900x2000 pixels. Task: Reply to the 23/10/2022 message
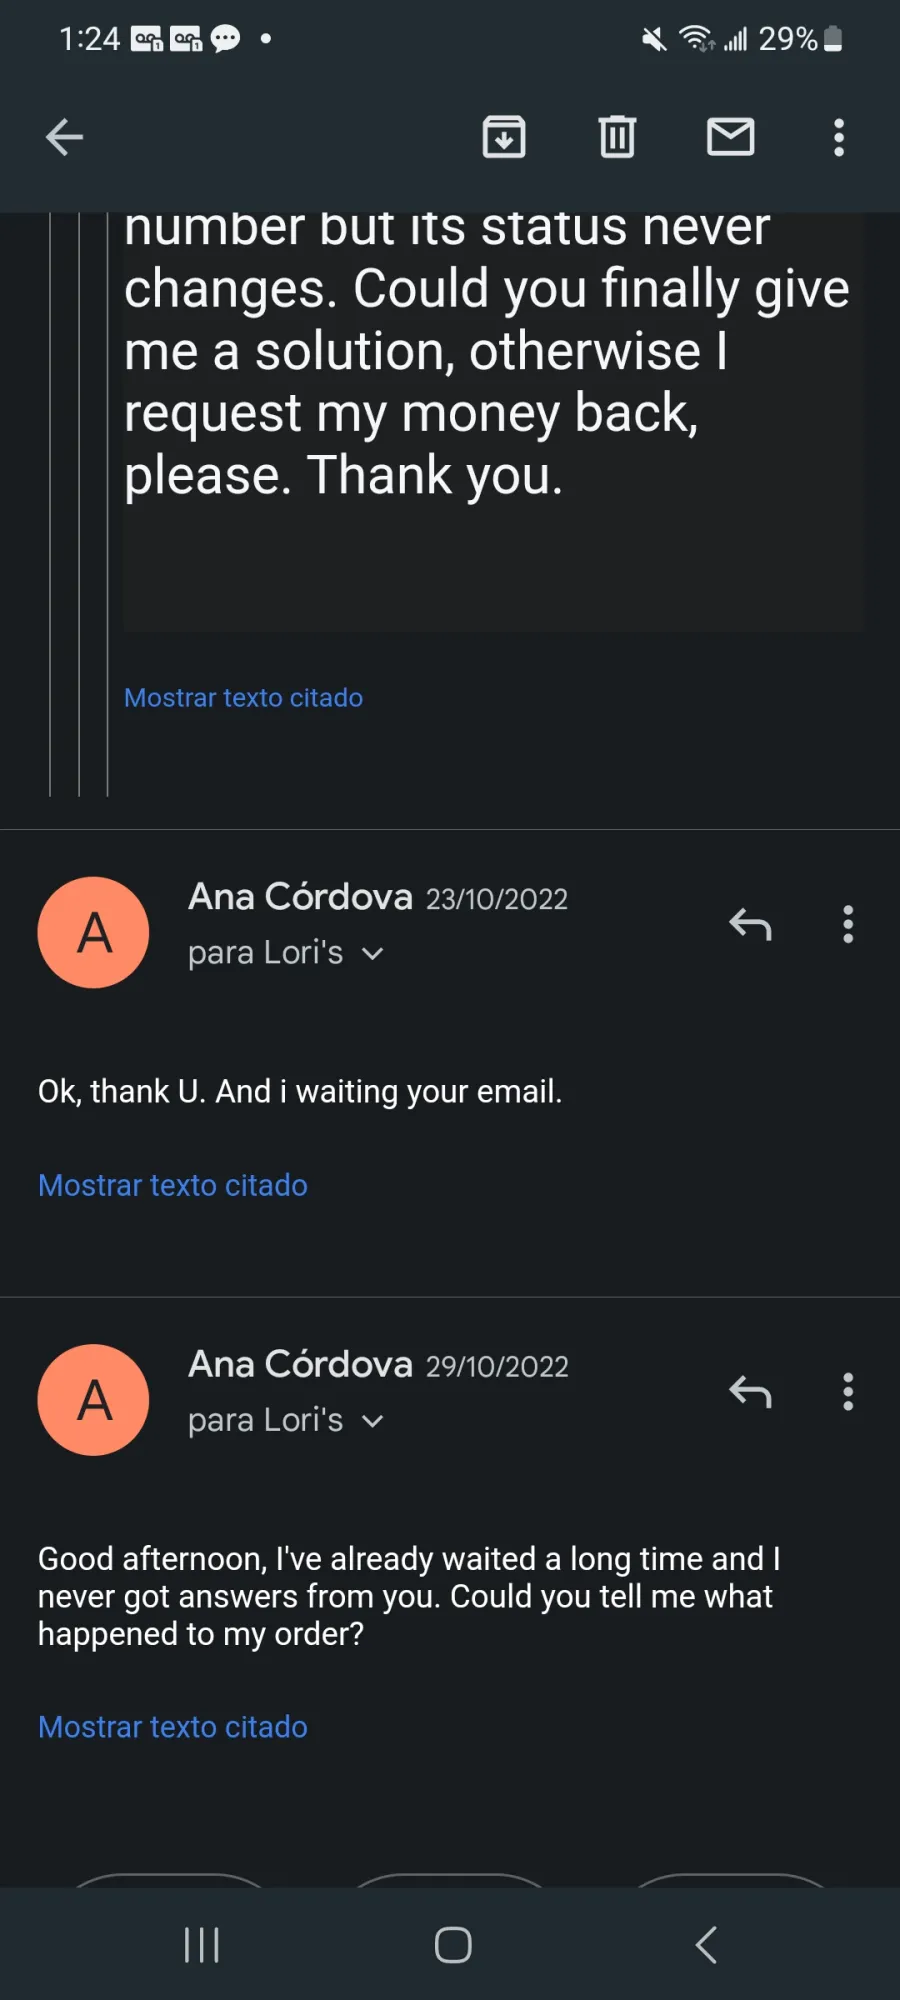[x=750, y=925]
